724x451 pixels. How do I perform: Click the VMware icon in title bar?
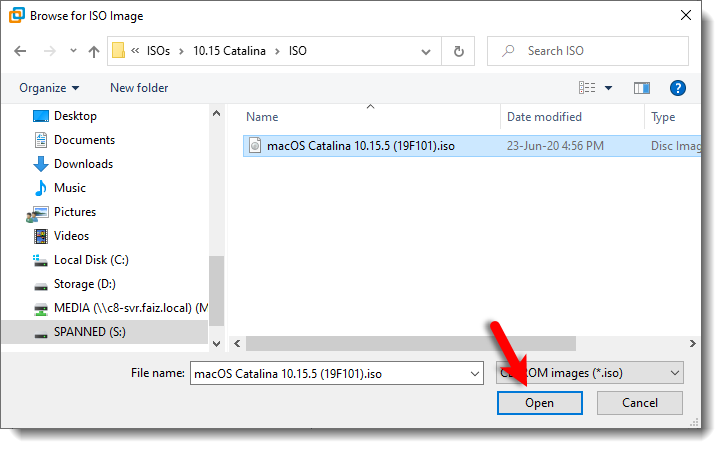(x=16, y=15)
